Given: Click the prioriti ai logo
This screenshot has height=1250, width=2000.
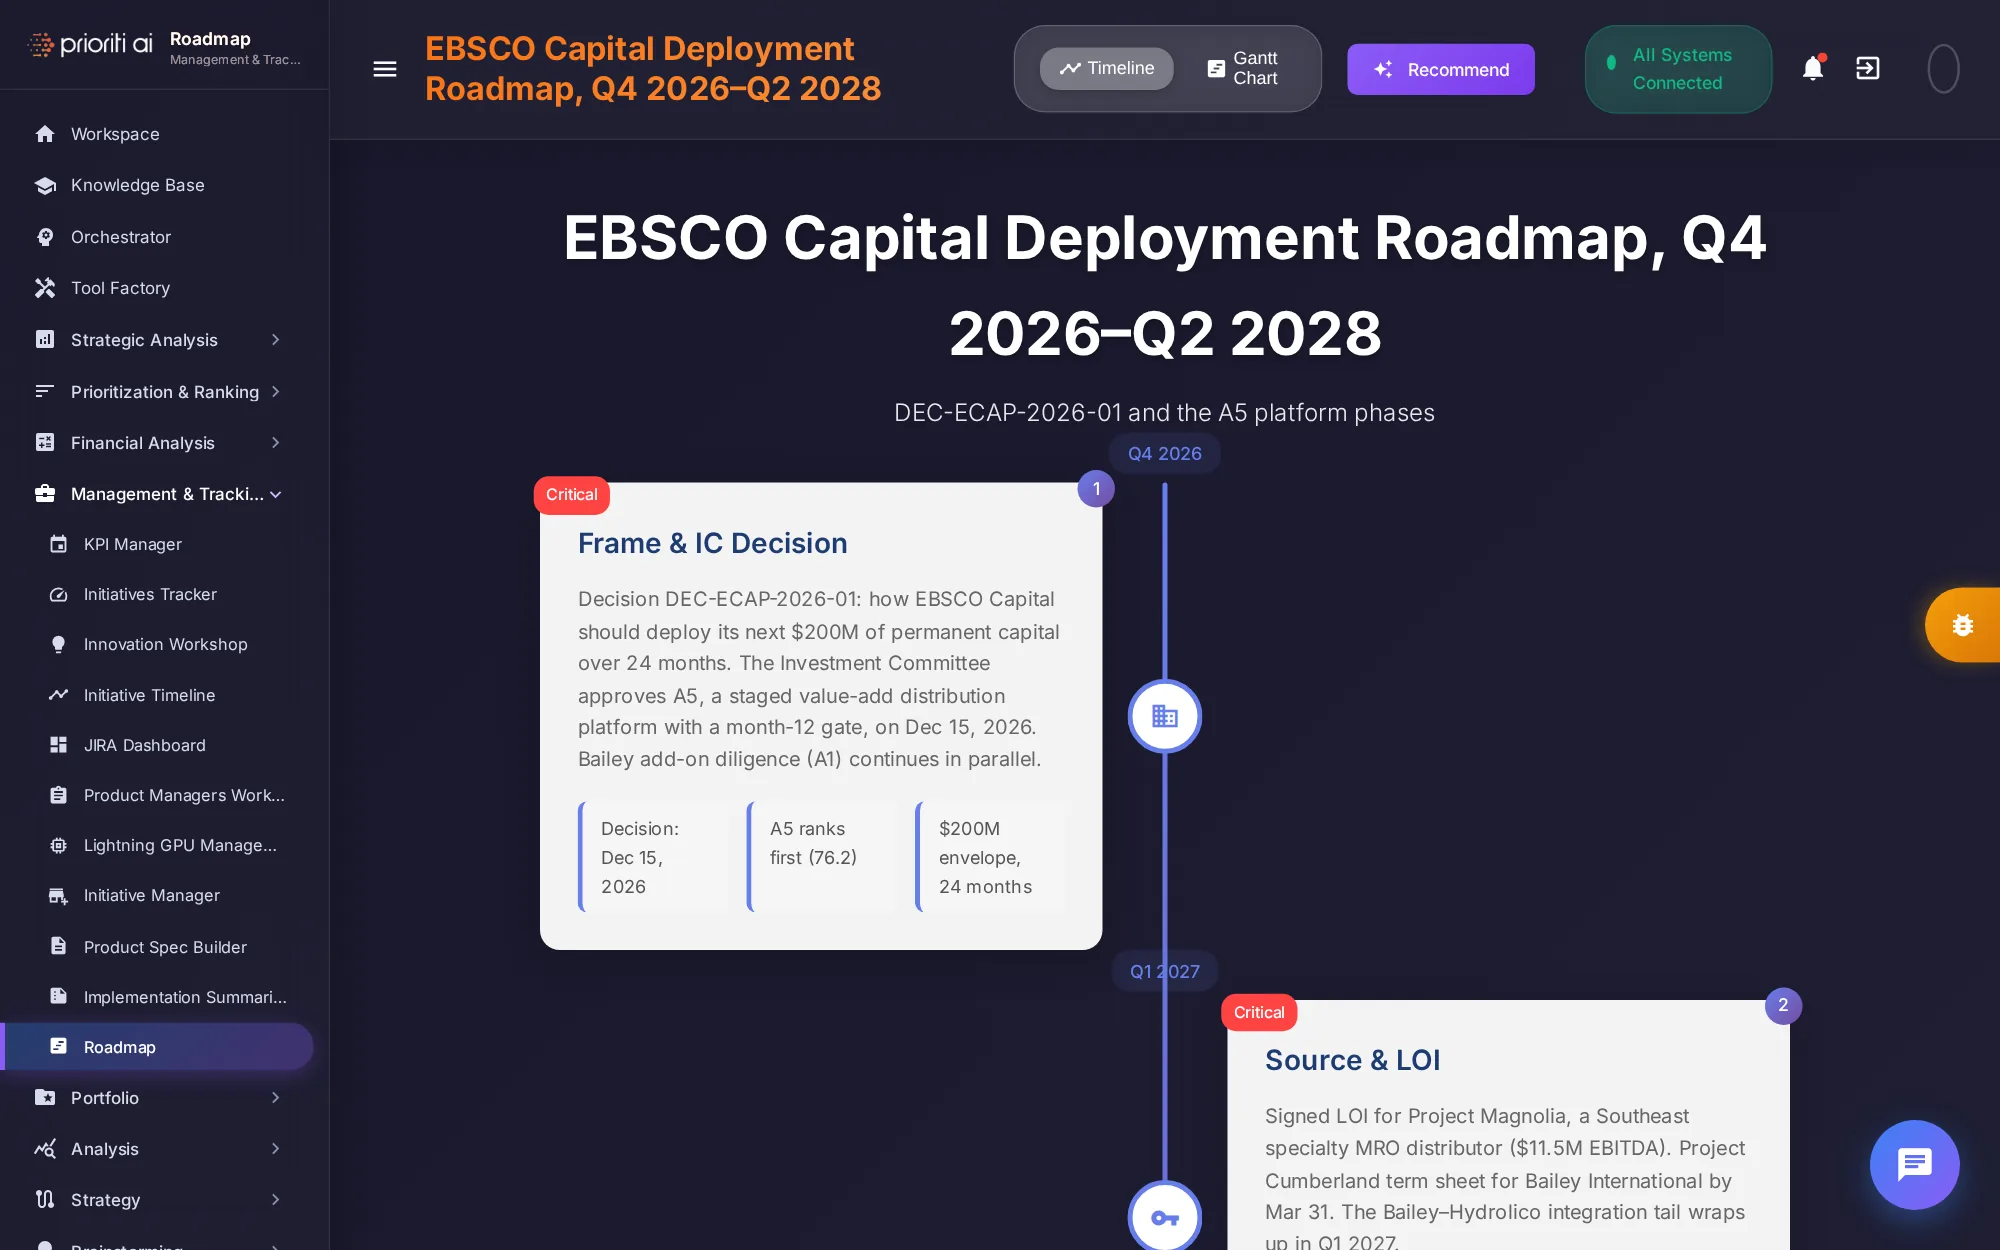Looking at the screenshot, I should click(90, 44).
